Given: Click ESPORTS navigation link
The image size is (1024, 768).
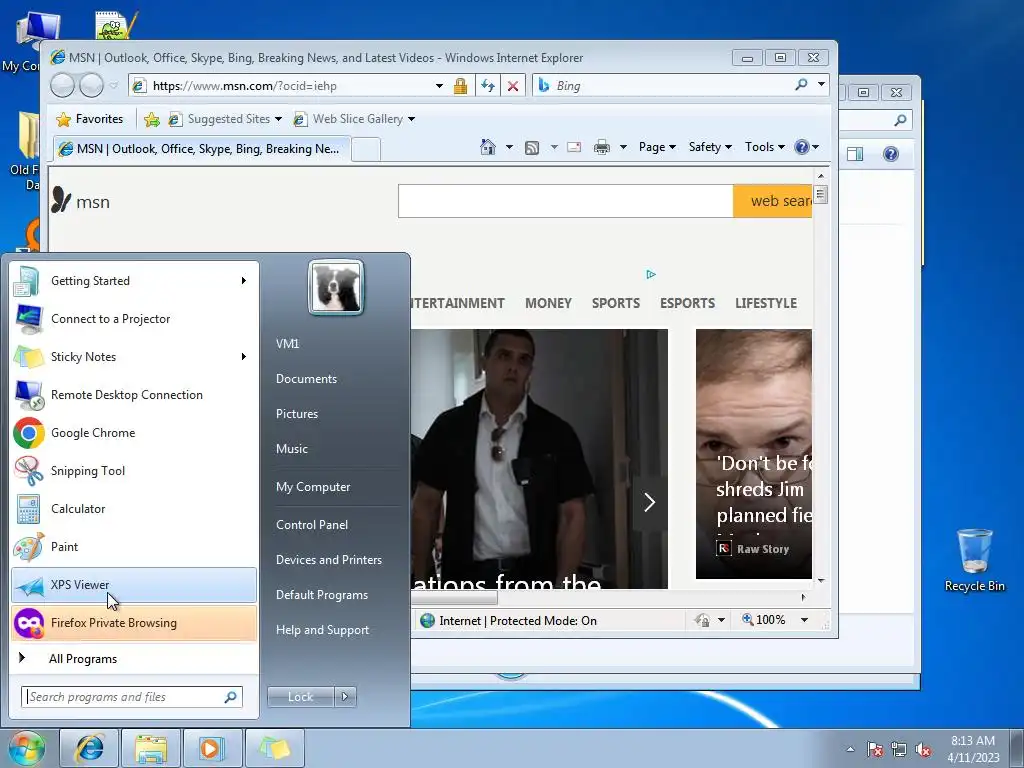Looking at the screenshot, I should point(687,303).
